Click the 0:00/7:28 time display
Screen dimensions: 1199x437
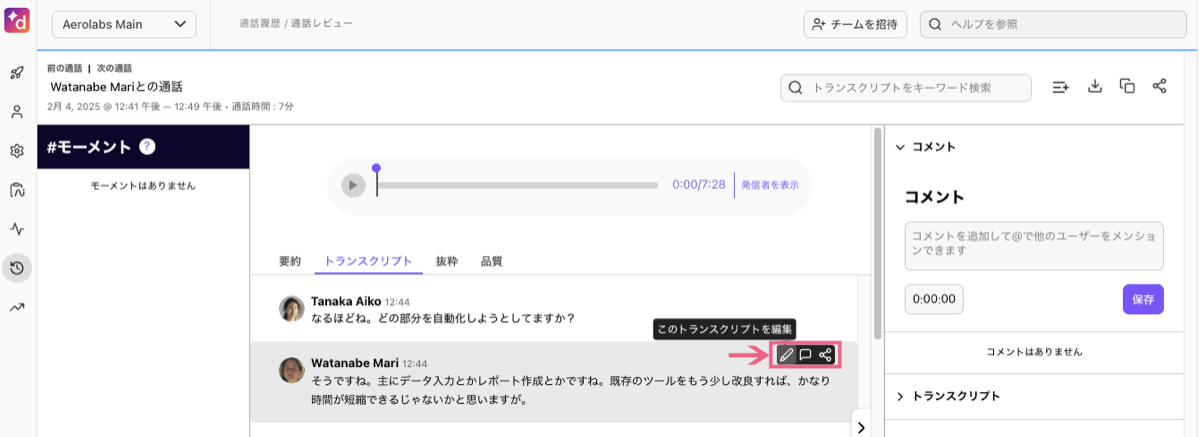(x=699, y=185)
